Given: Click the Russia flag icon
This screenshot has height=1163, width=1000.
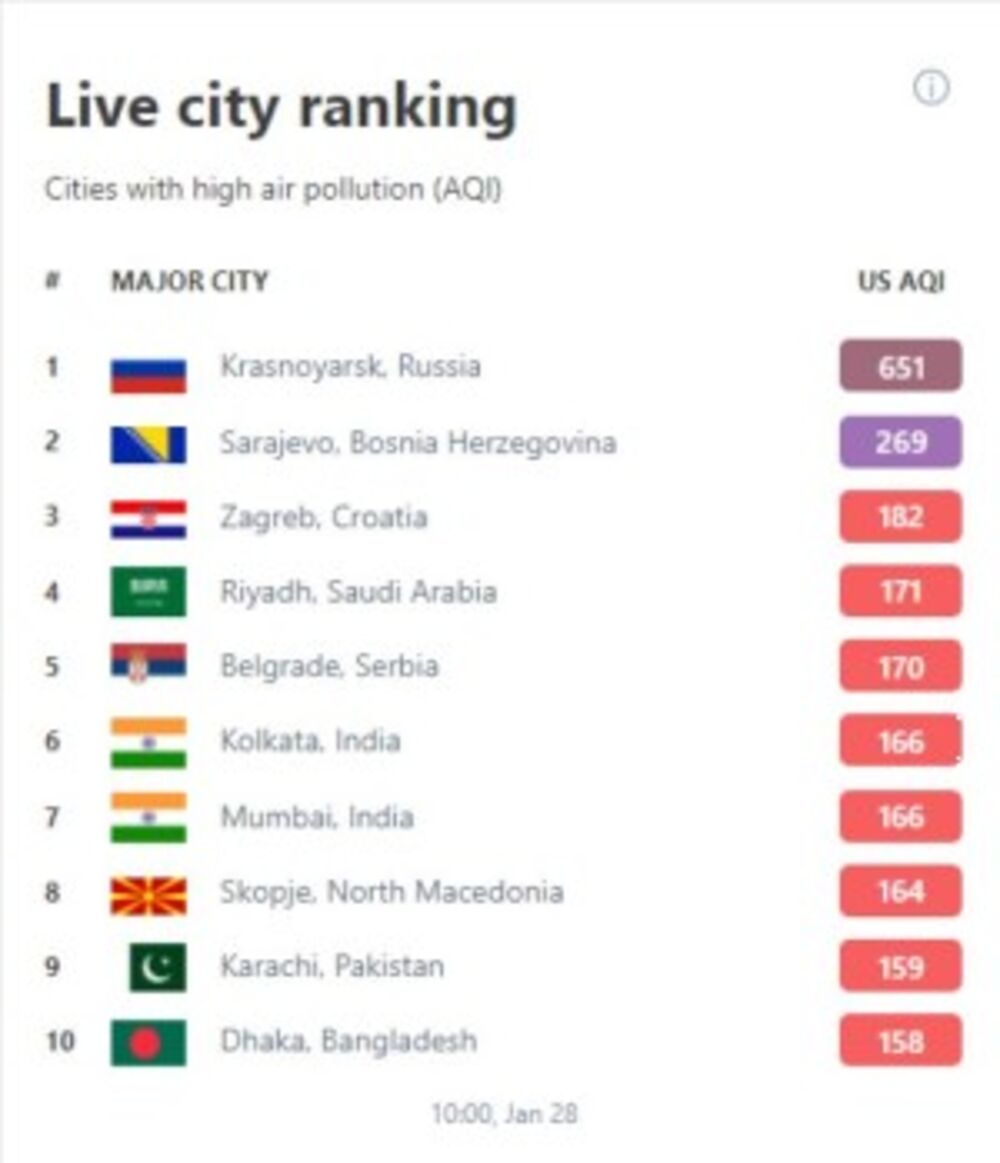Looking at the screenshot, I should pyautogui.click(x=148, y=374).
